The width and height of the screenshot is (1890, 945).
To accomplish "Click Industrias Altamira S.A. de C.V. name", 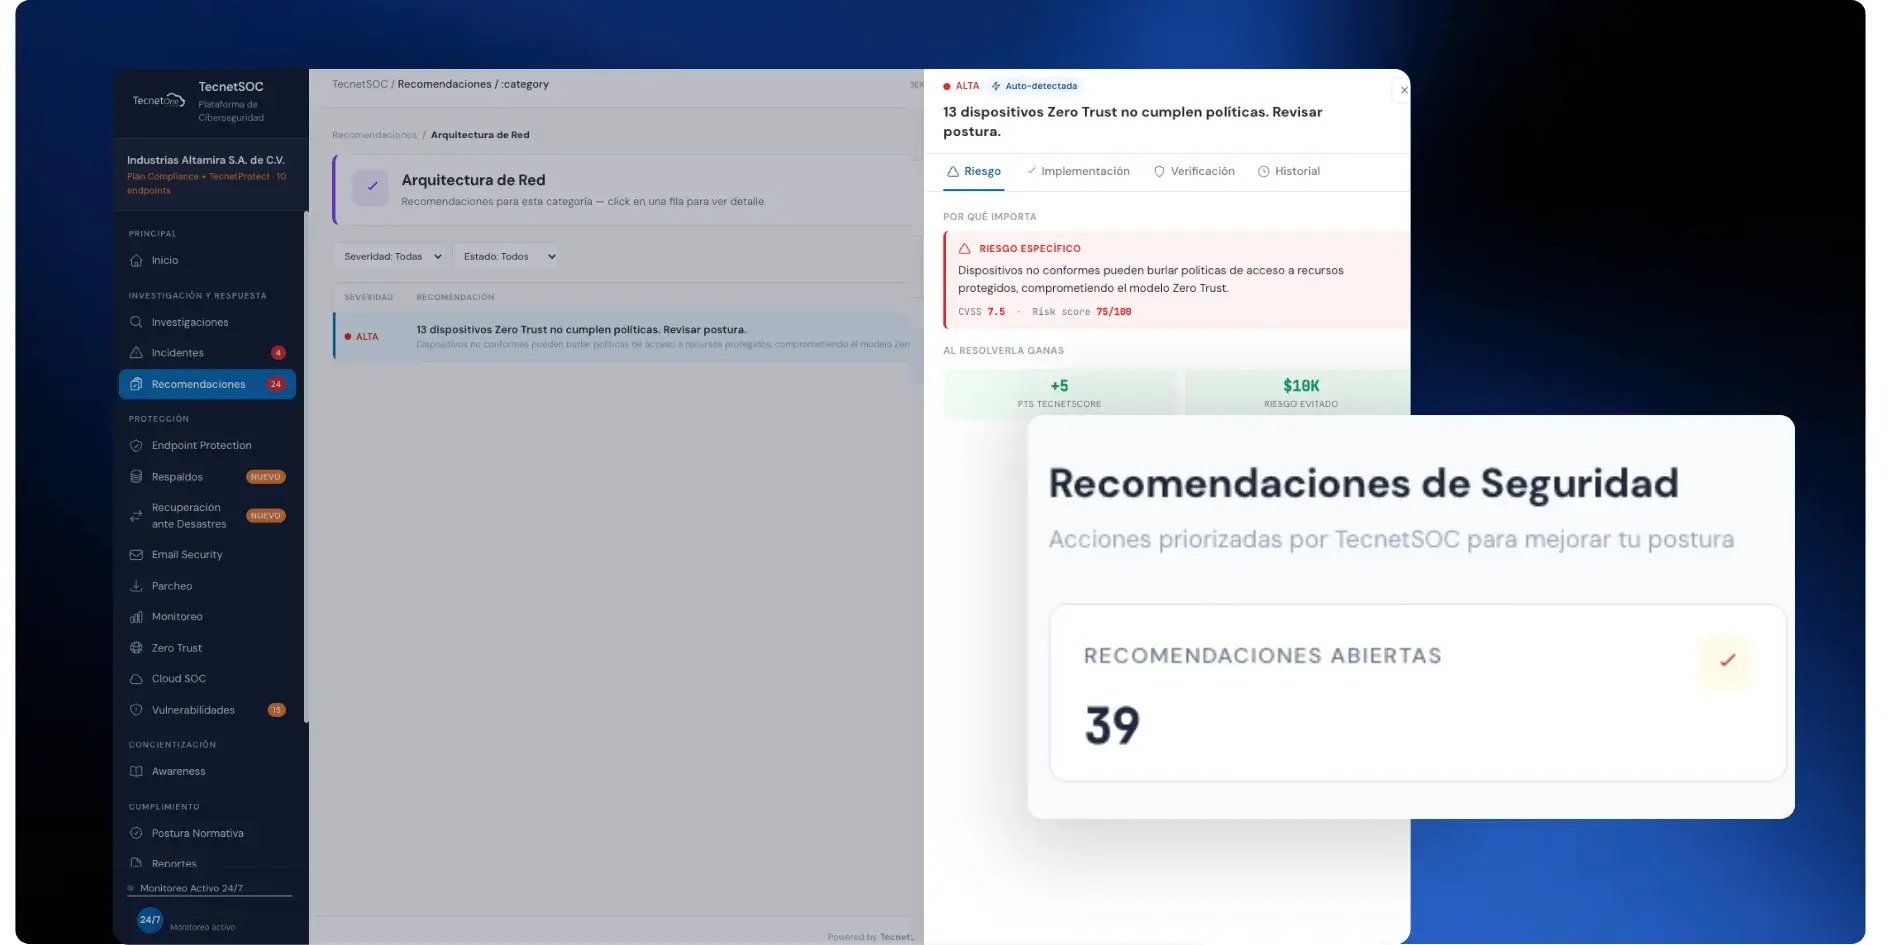I will [205, 160].
